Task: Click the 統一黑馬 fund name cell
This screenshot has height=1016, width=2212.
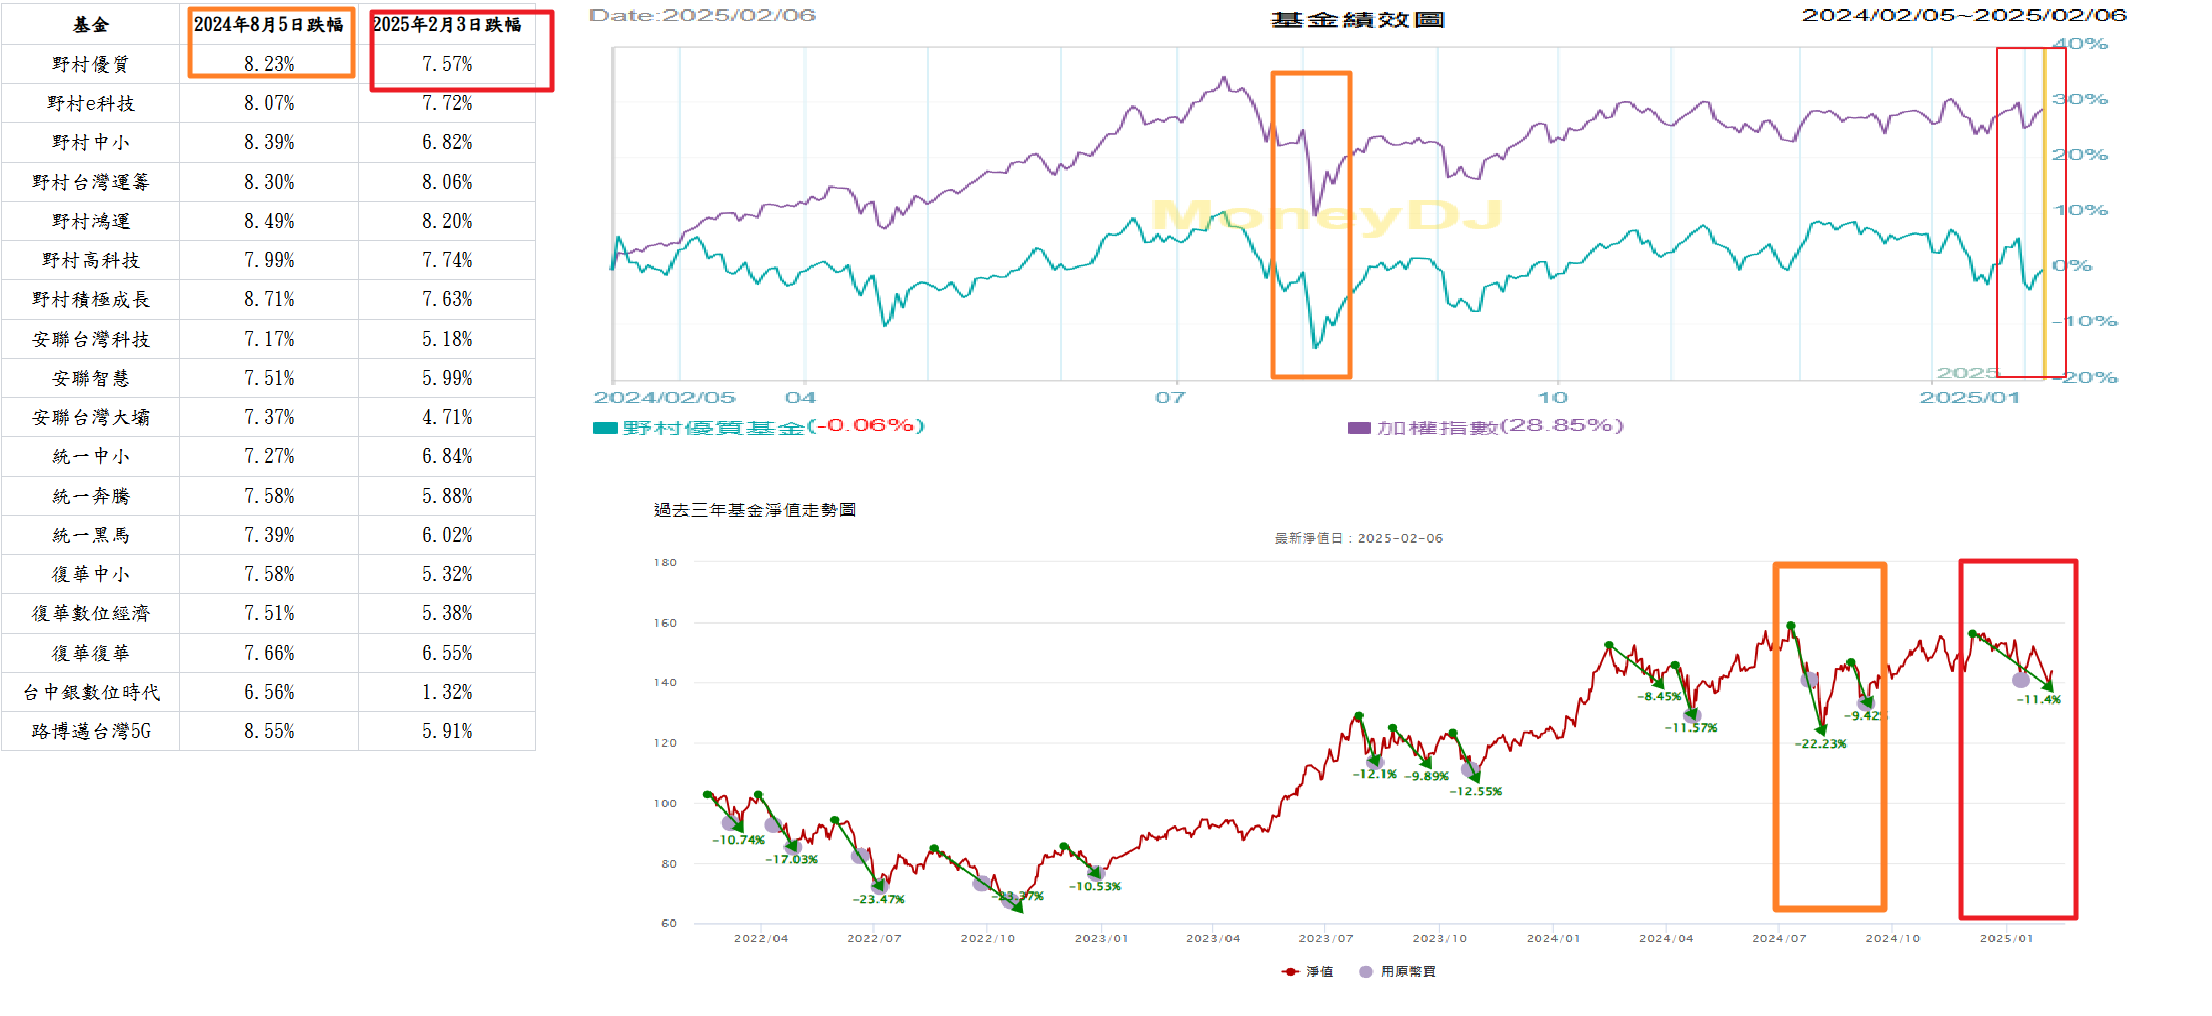Action: pos(90,535)
